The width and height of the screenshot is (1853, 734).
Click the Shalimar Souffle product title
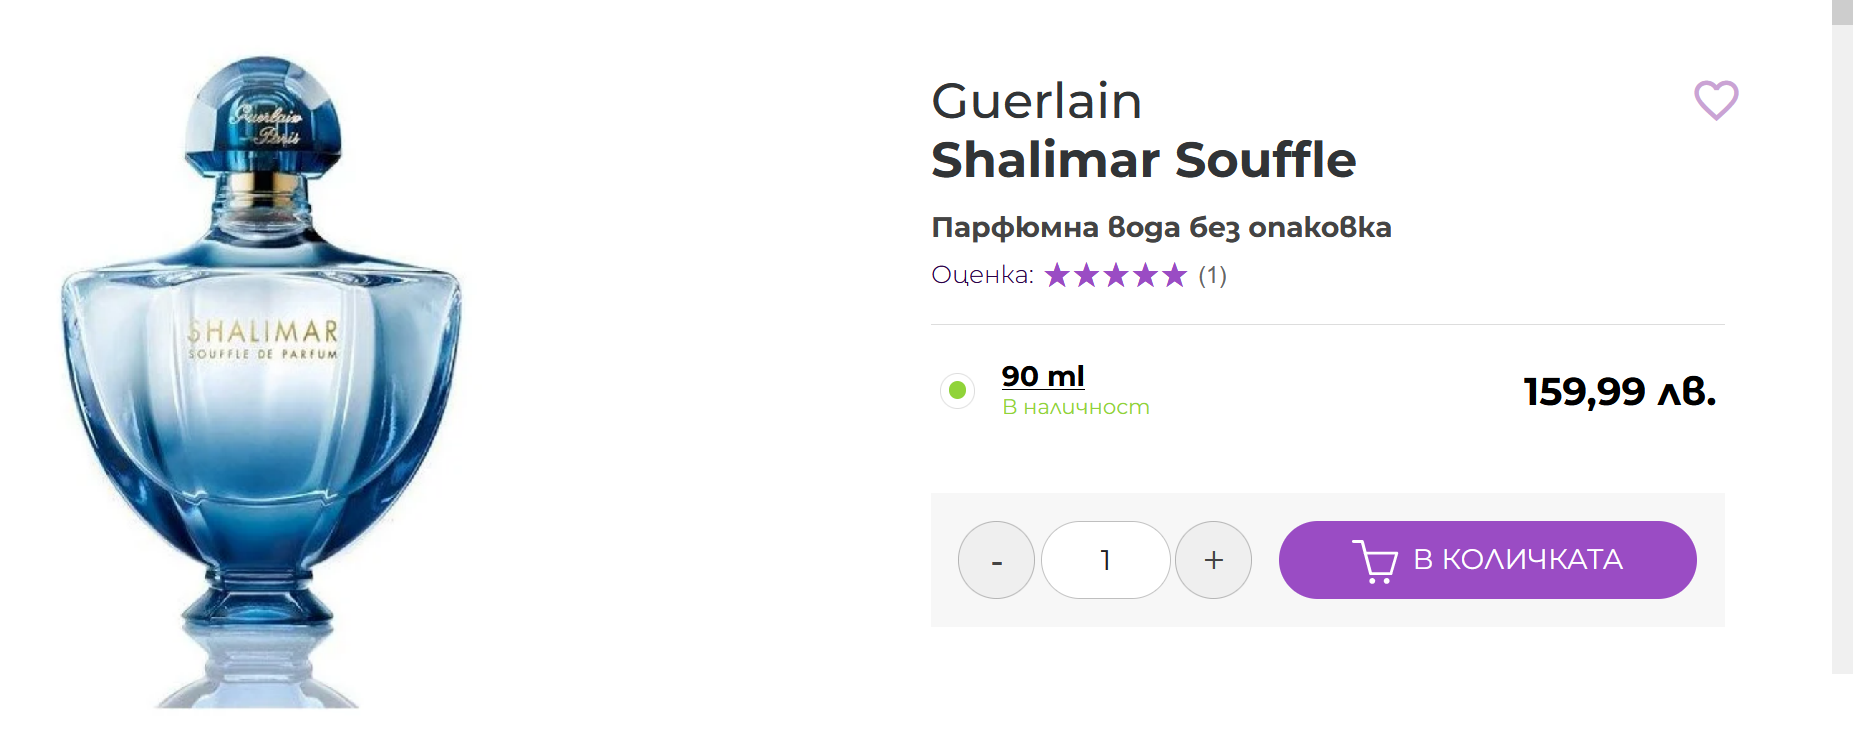click(1143, 160)
